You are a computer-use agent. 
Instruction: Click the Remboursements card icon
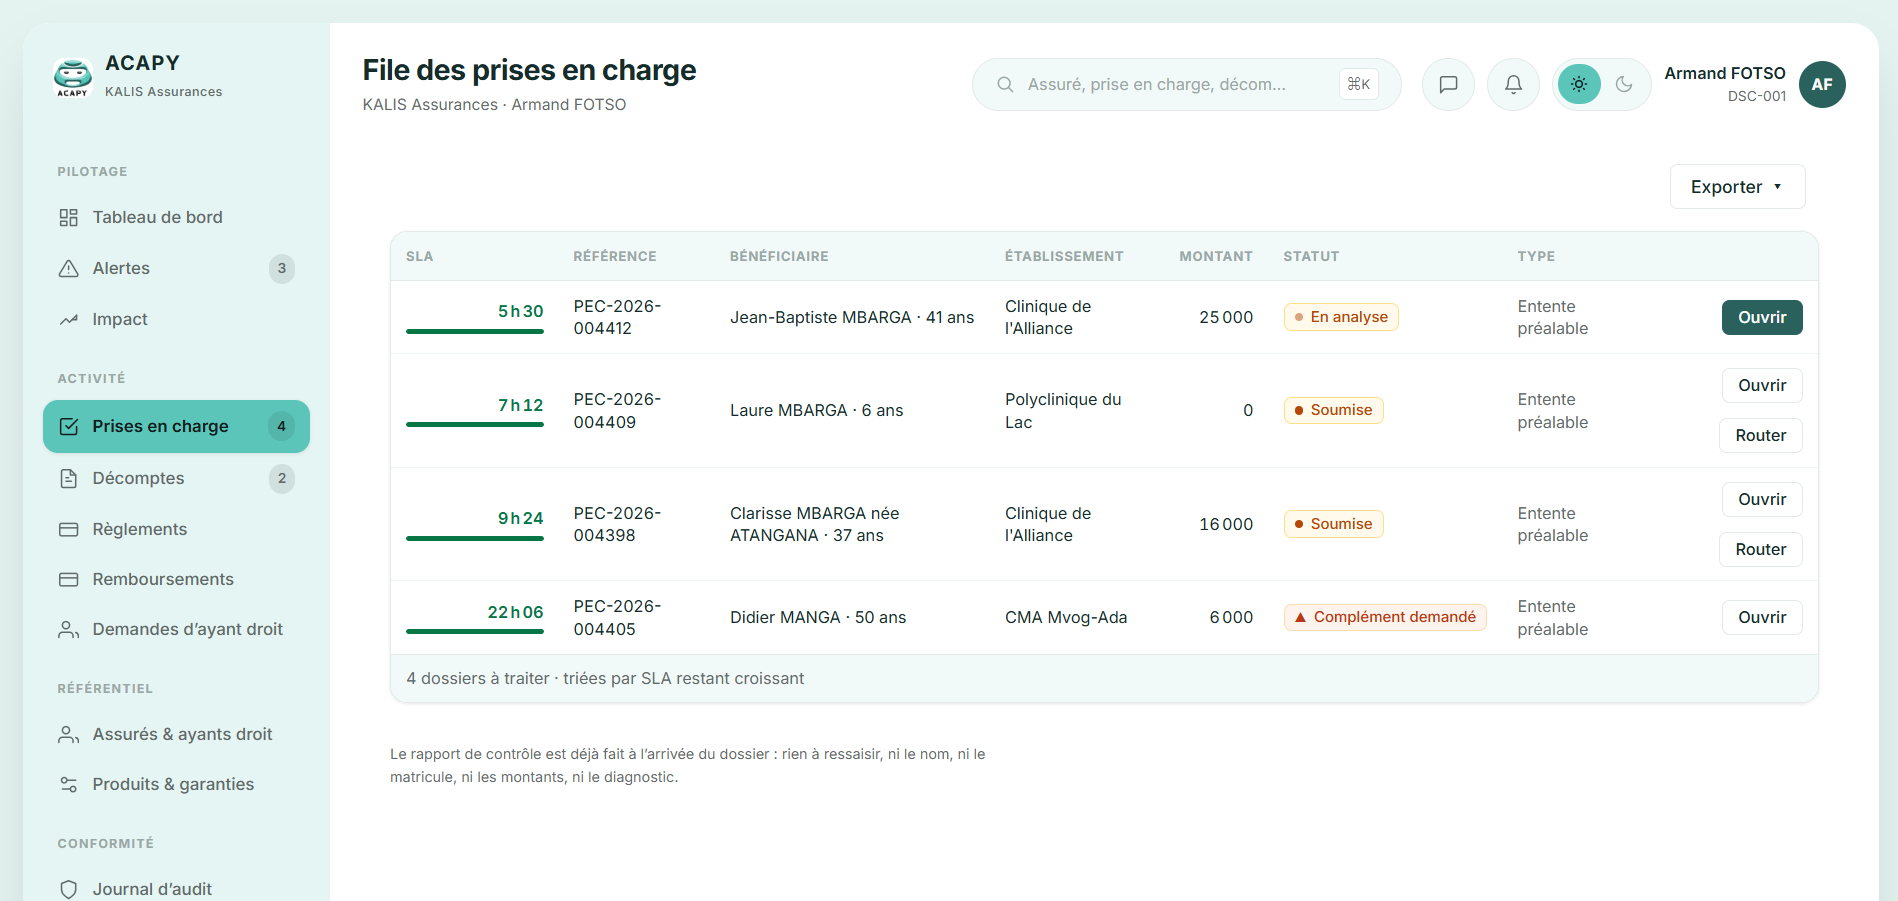68,579
